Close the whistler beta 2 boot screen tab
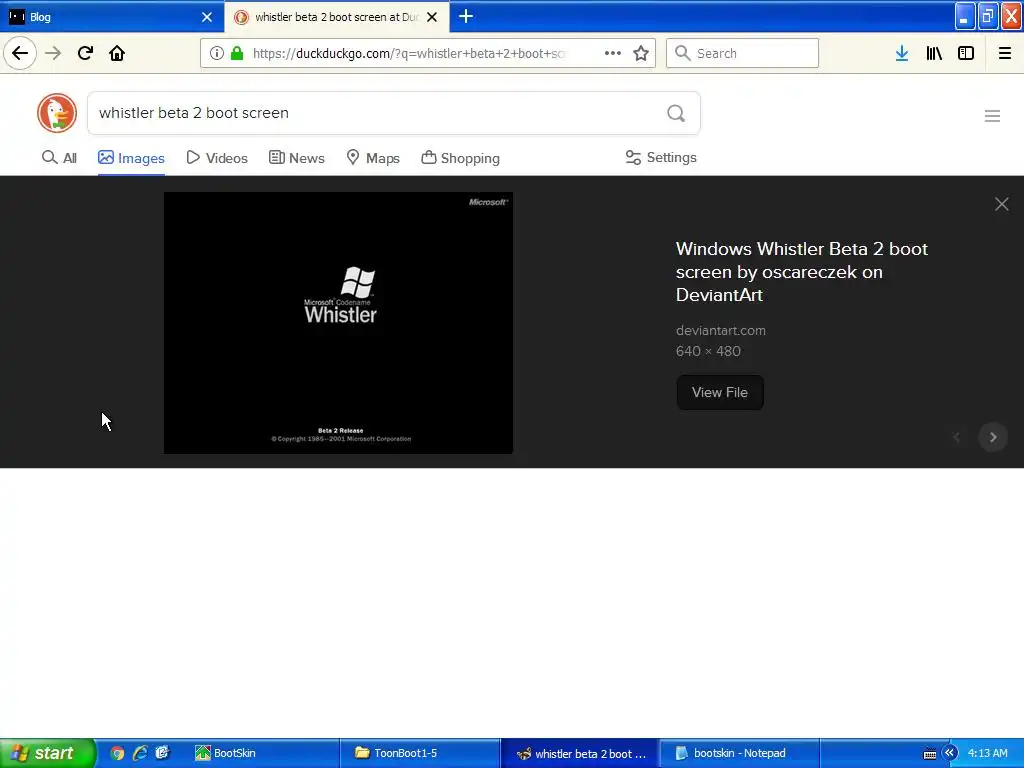Screen dimensions: 1024x768 click(x=432, y=17)
